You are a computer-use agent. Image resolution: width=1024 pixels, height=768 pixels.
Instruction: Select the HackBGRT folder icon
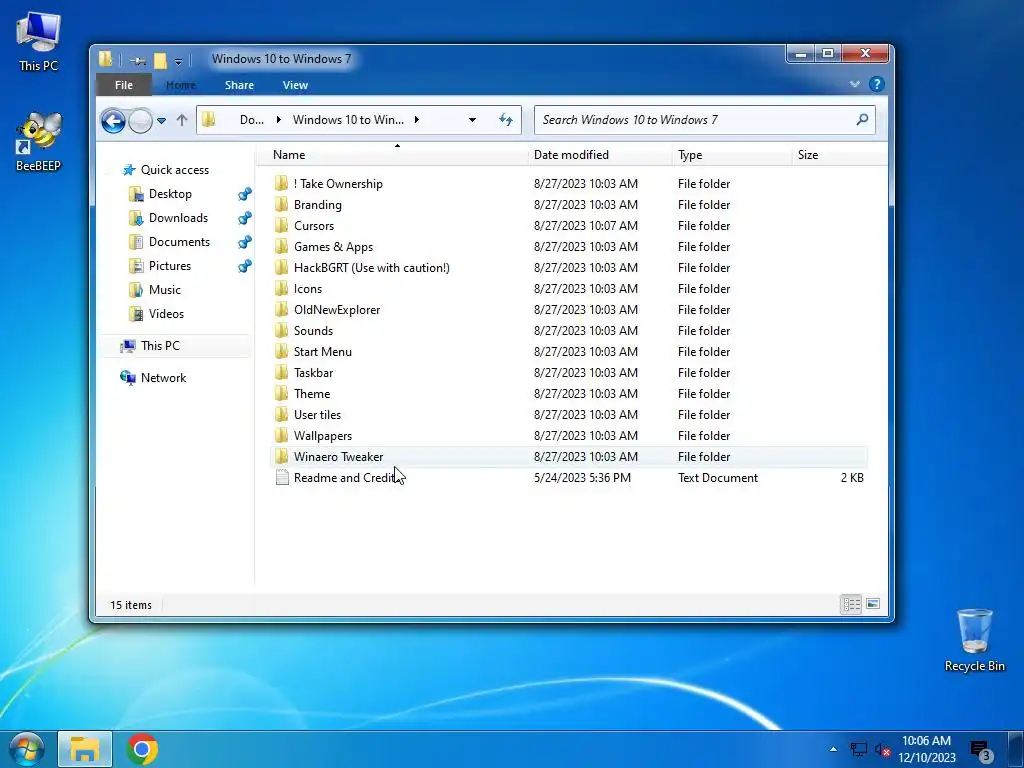pos(281,267)
